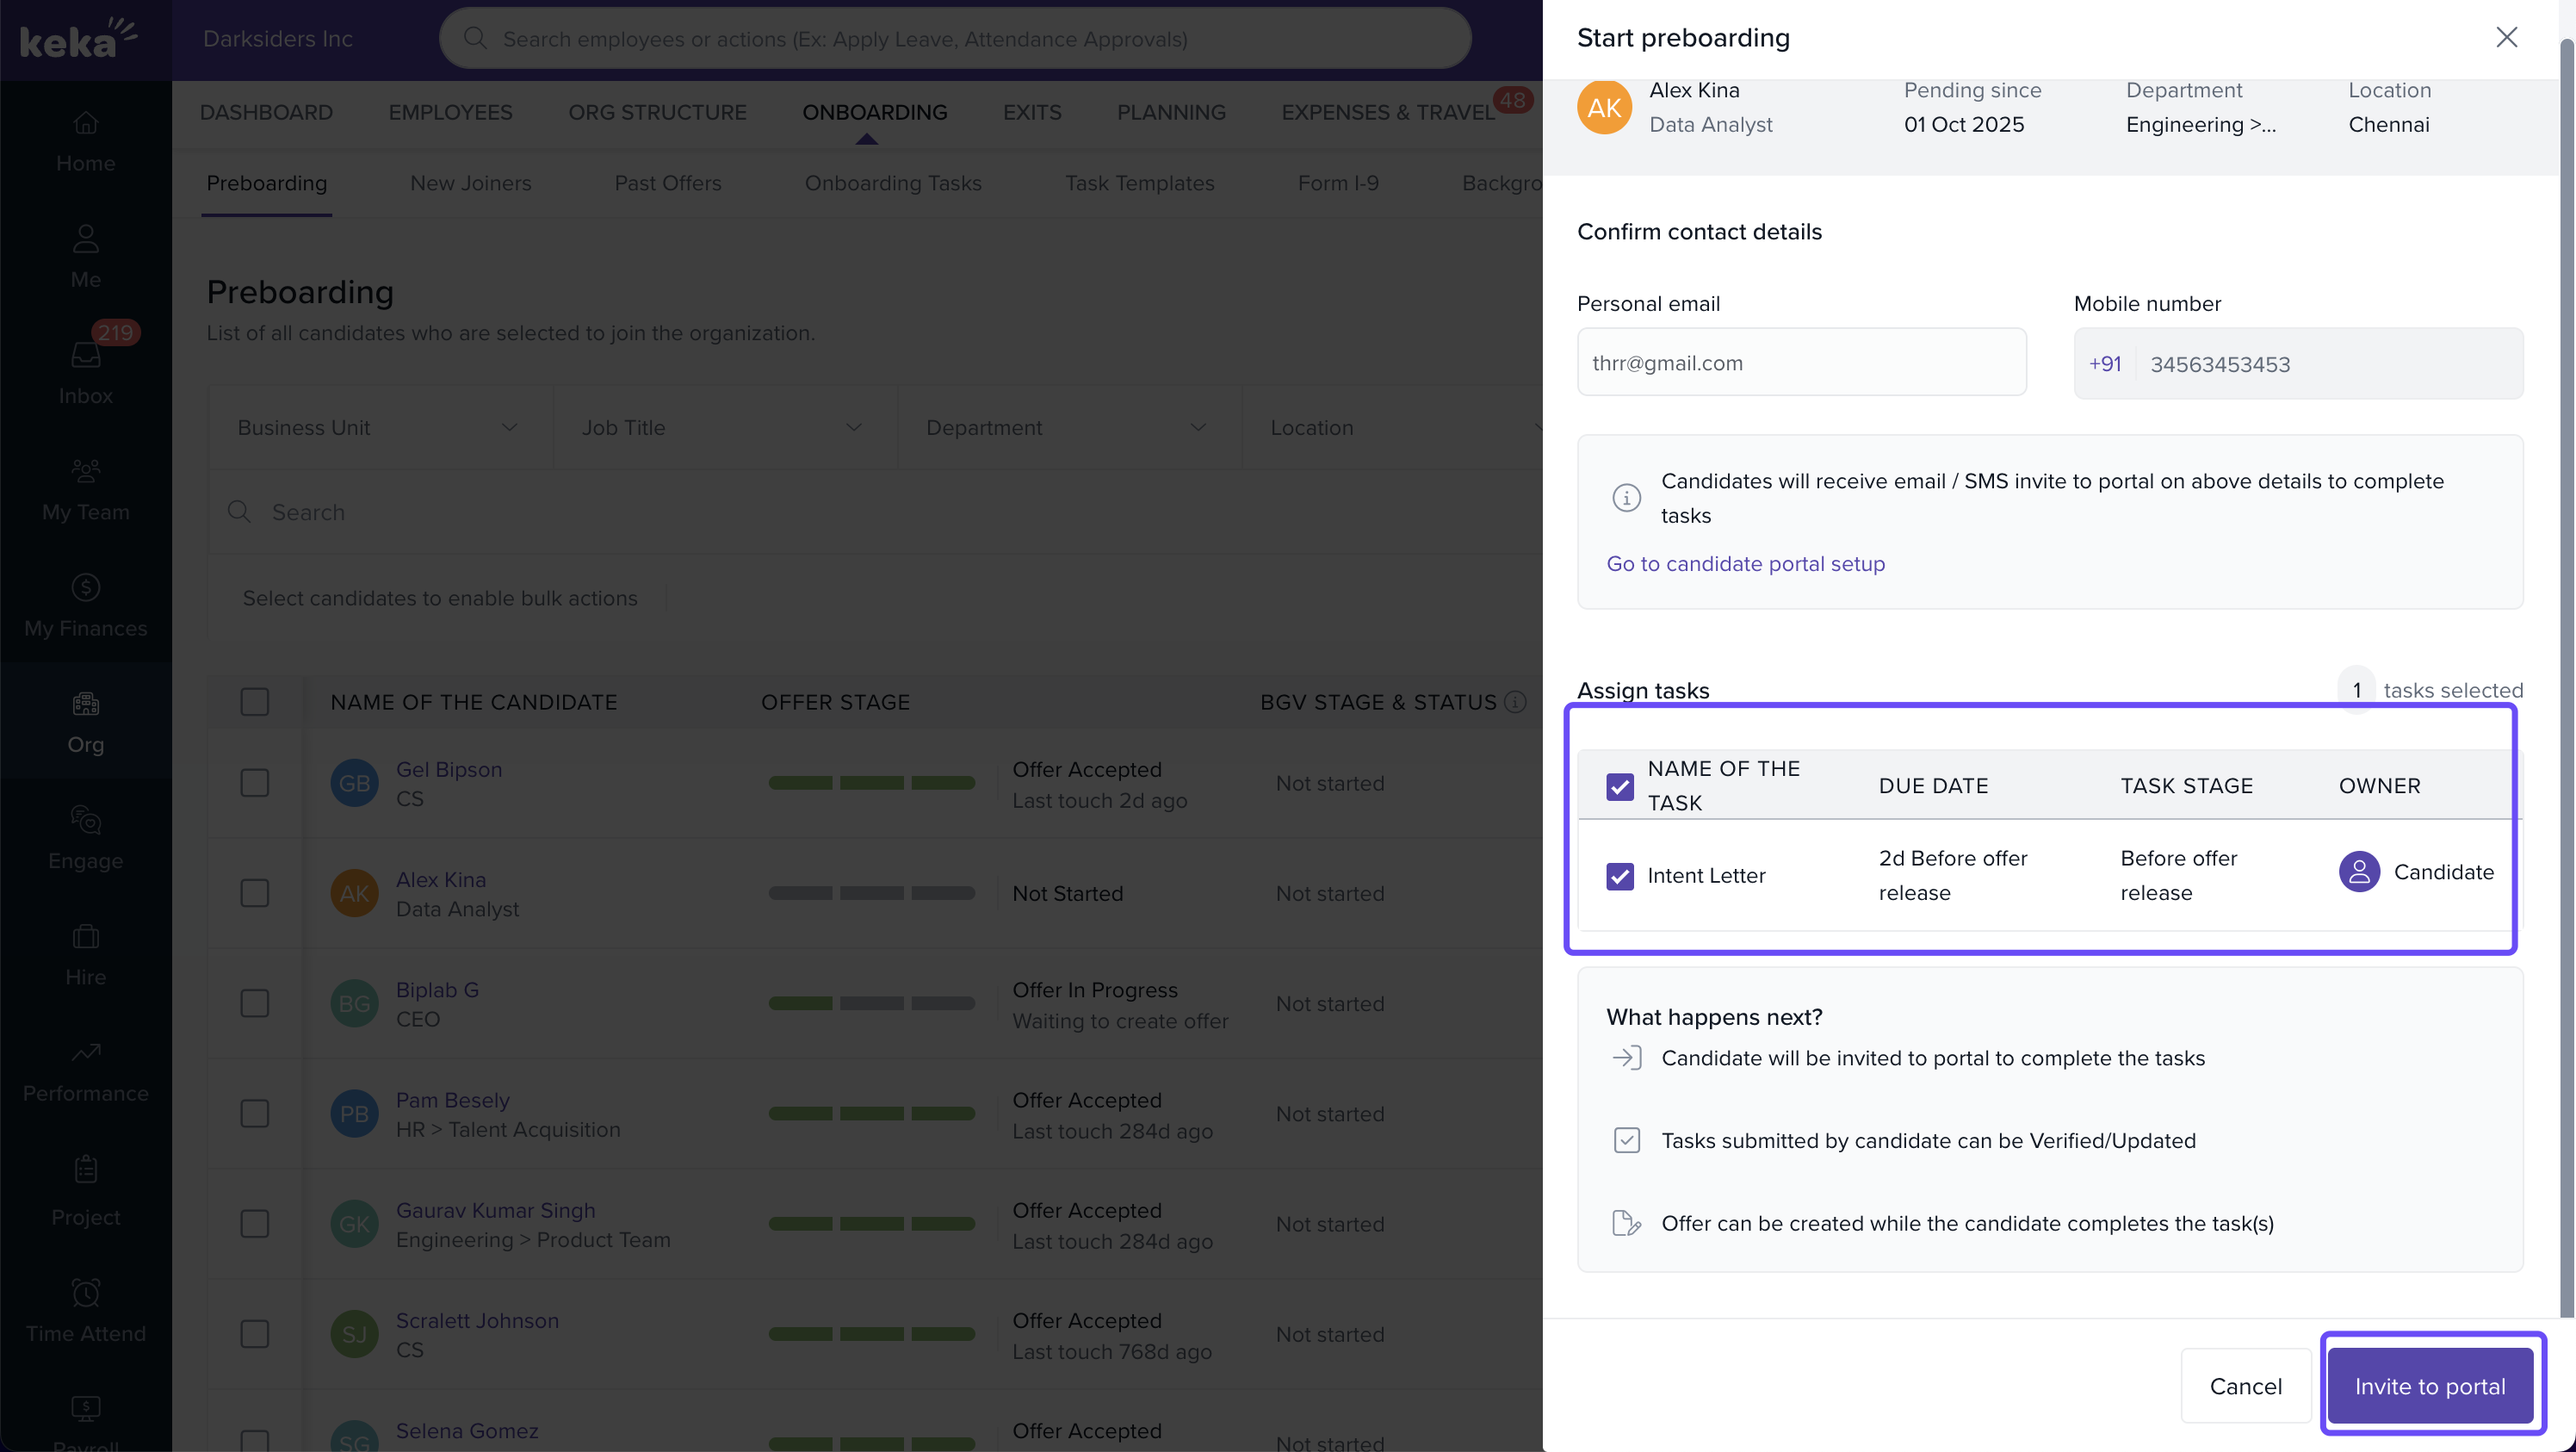Close the Start preboarding panel
The width and height of the screenshot is (2576, 1452).
coord(2506,38)
